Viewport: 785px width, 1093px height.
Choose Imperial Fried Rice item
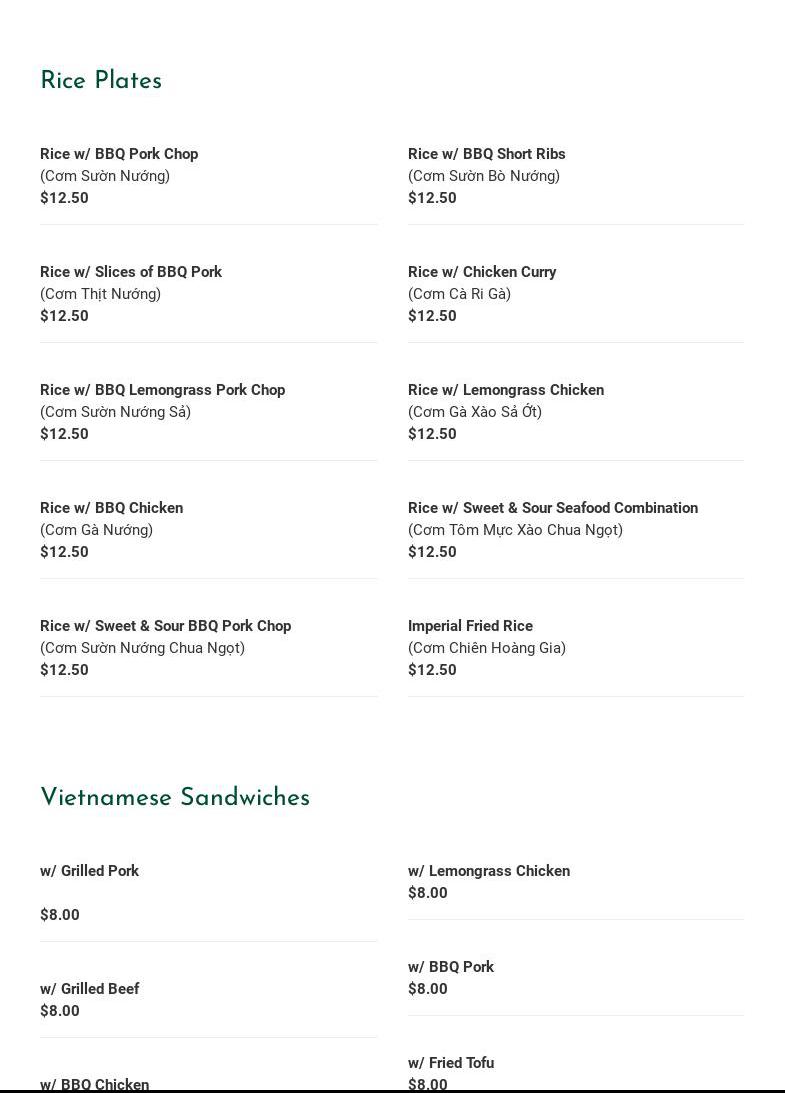click(470, 626)
